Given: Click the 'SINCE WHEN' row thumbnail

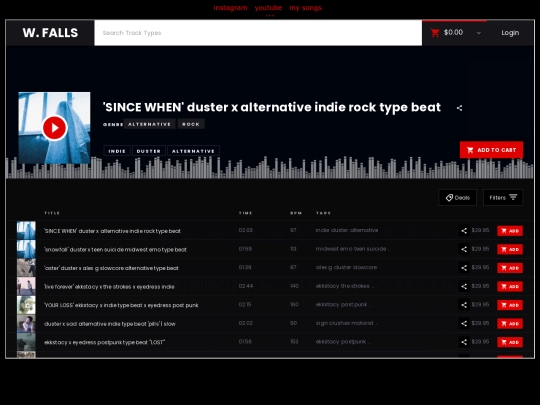Looking at the screenshot, I should [26, 231].
